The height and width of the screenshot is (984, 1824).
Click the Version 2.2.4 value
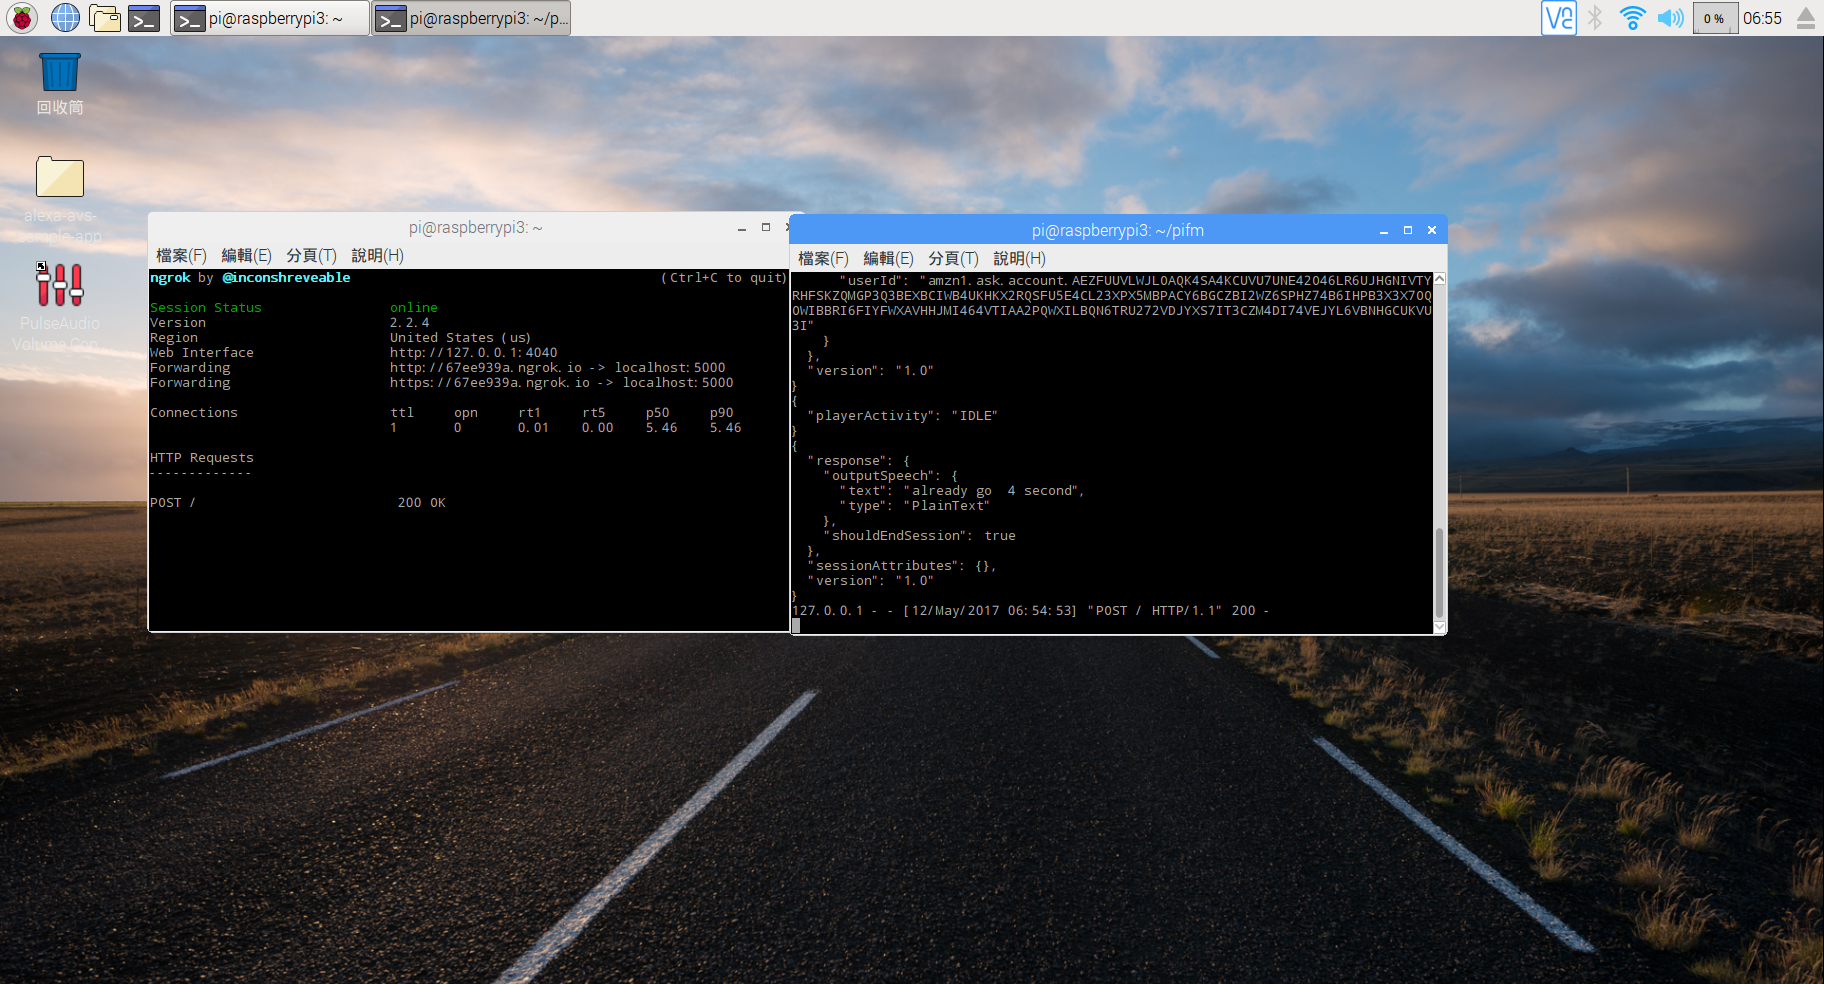(410, 323)
